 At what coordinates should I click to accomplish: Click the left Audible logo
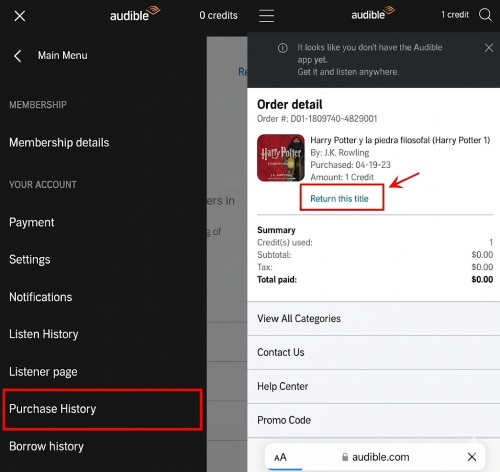click(135, 14)
